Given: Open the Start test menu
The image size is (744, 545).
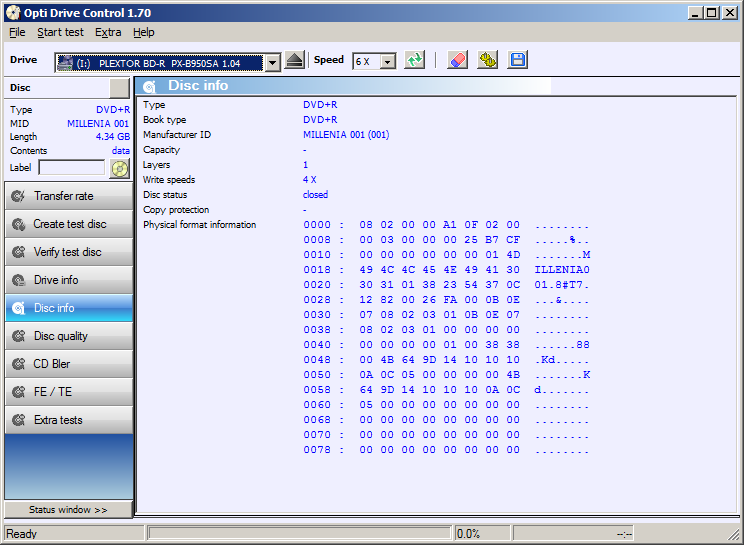Looking at the screenshot, I should coord(60,32).
